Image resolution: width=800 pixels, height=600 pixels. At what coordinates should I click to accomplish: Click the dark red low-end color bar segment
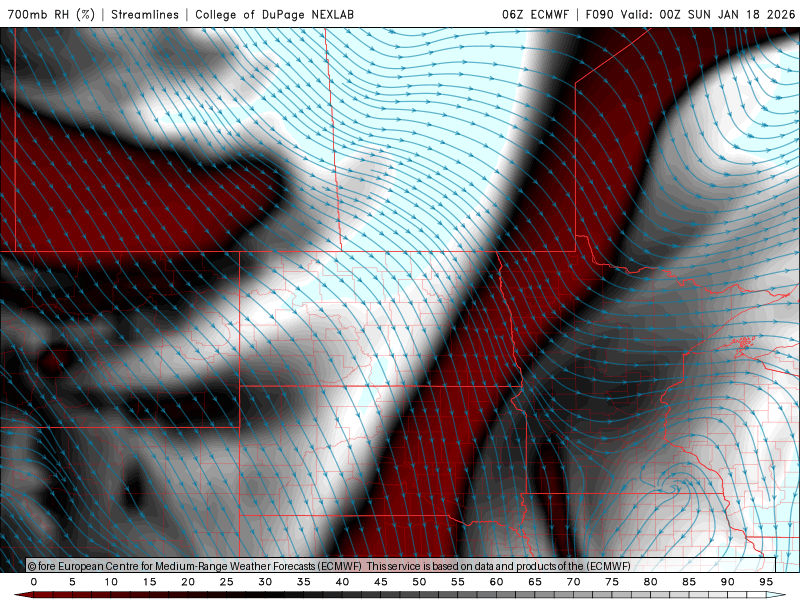[43, 595]
